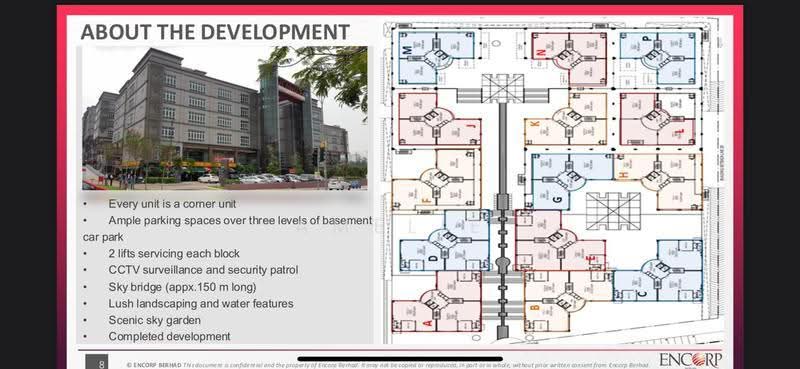The height and width of the screenshot is (369, 800).
Task: Tap the building exterior photo
Action: [x=224, y=118]
